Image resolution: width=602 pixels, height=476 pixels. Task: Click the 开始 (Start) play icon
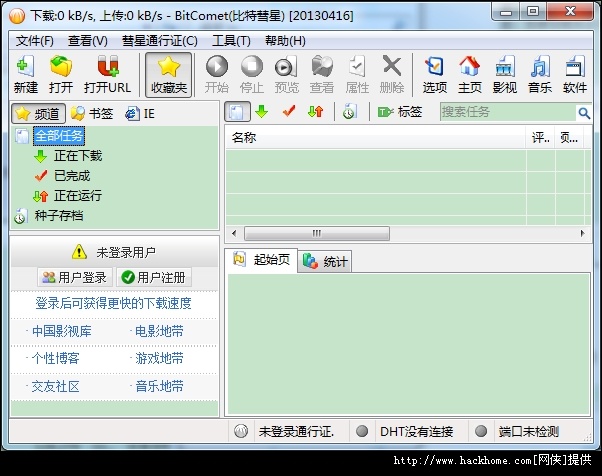tap(217, 74)
